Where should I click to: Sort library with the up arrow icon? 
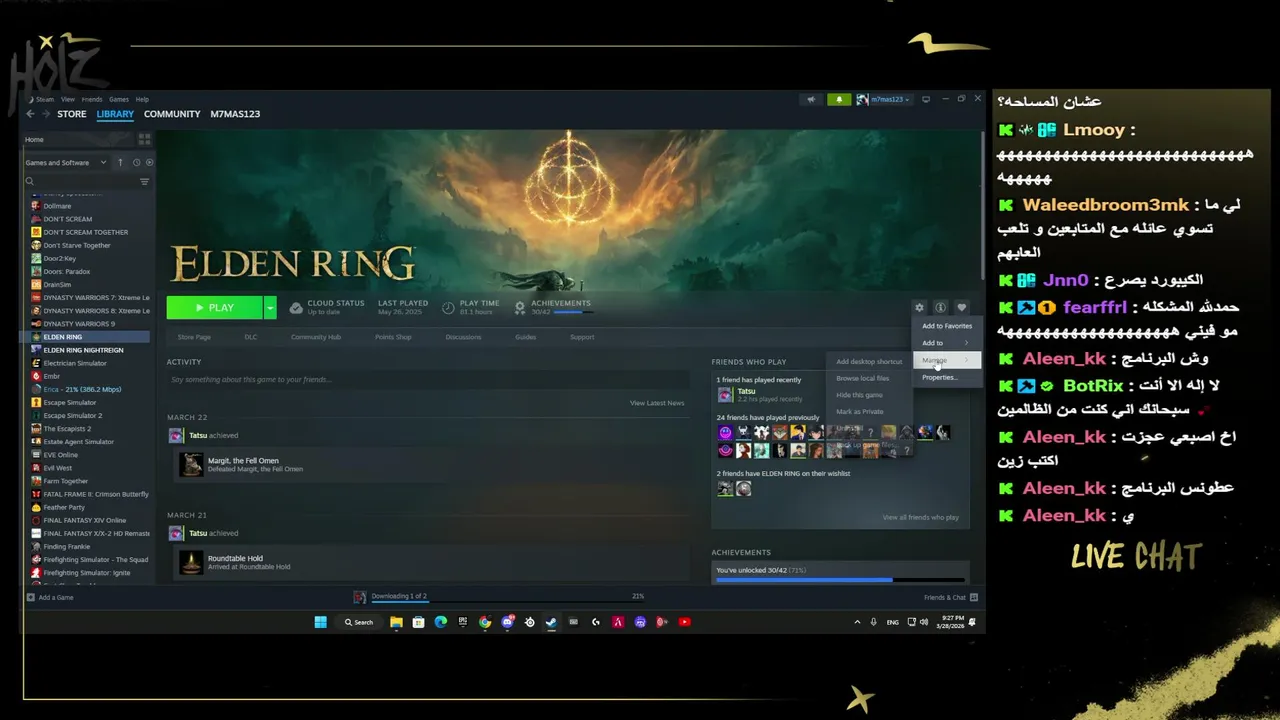tap(121, 162)
